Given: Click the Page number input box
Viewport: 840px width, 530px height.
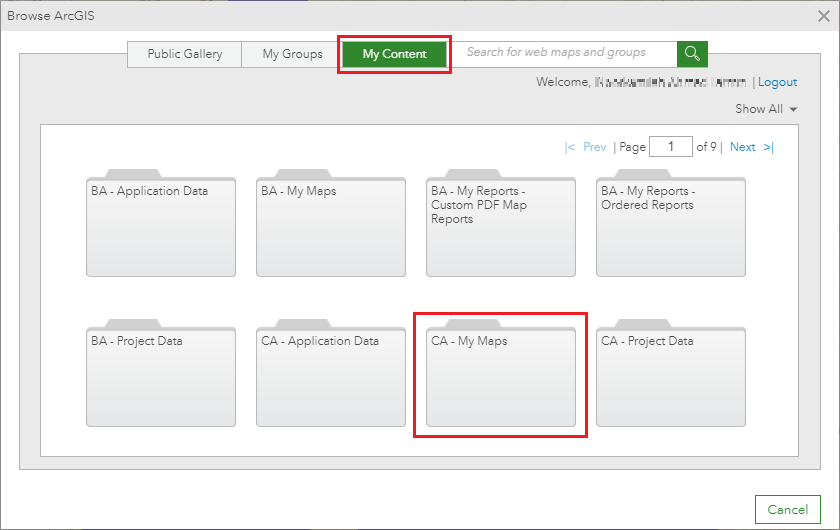Looking at the screenshot, I should (671, 147).
